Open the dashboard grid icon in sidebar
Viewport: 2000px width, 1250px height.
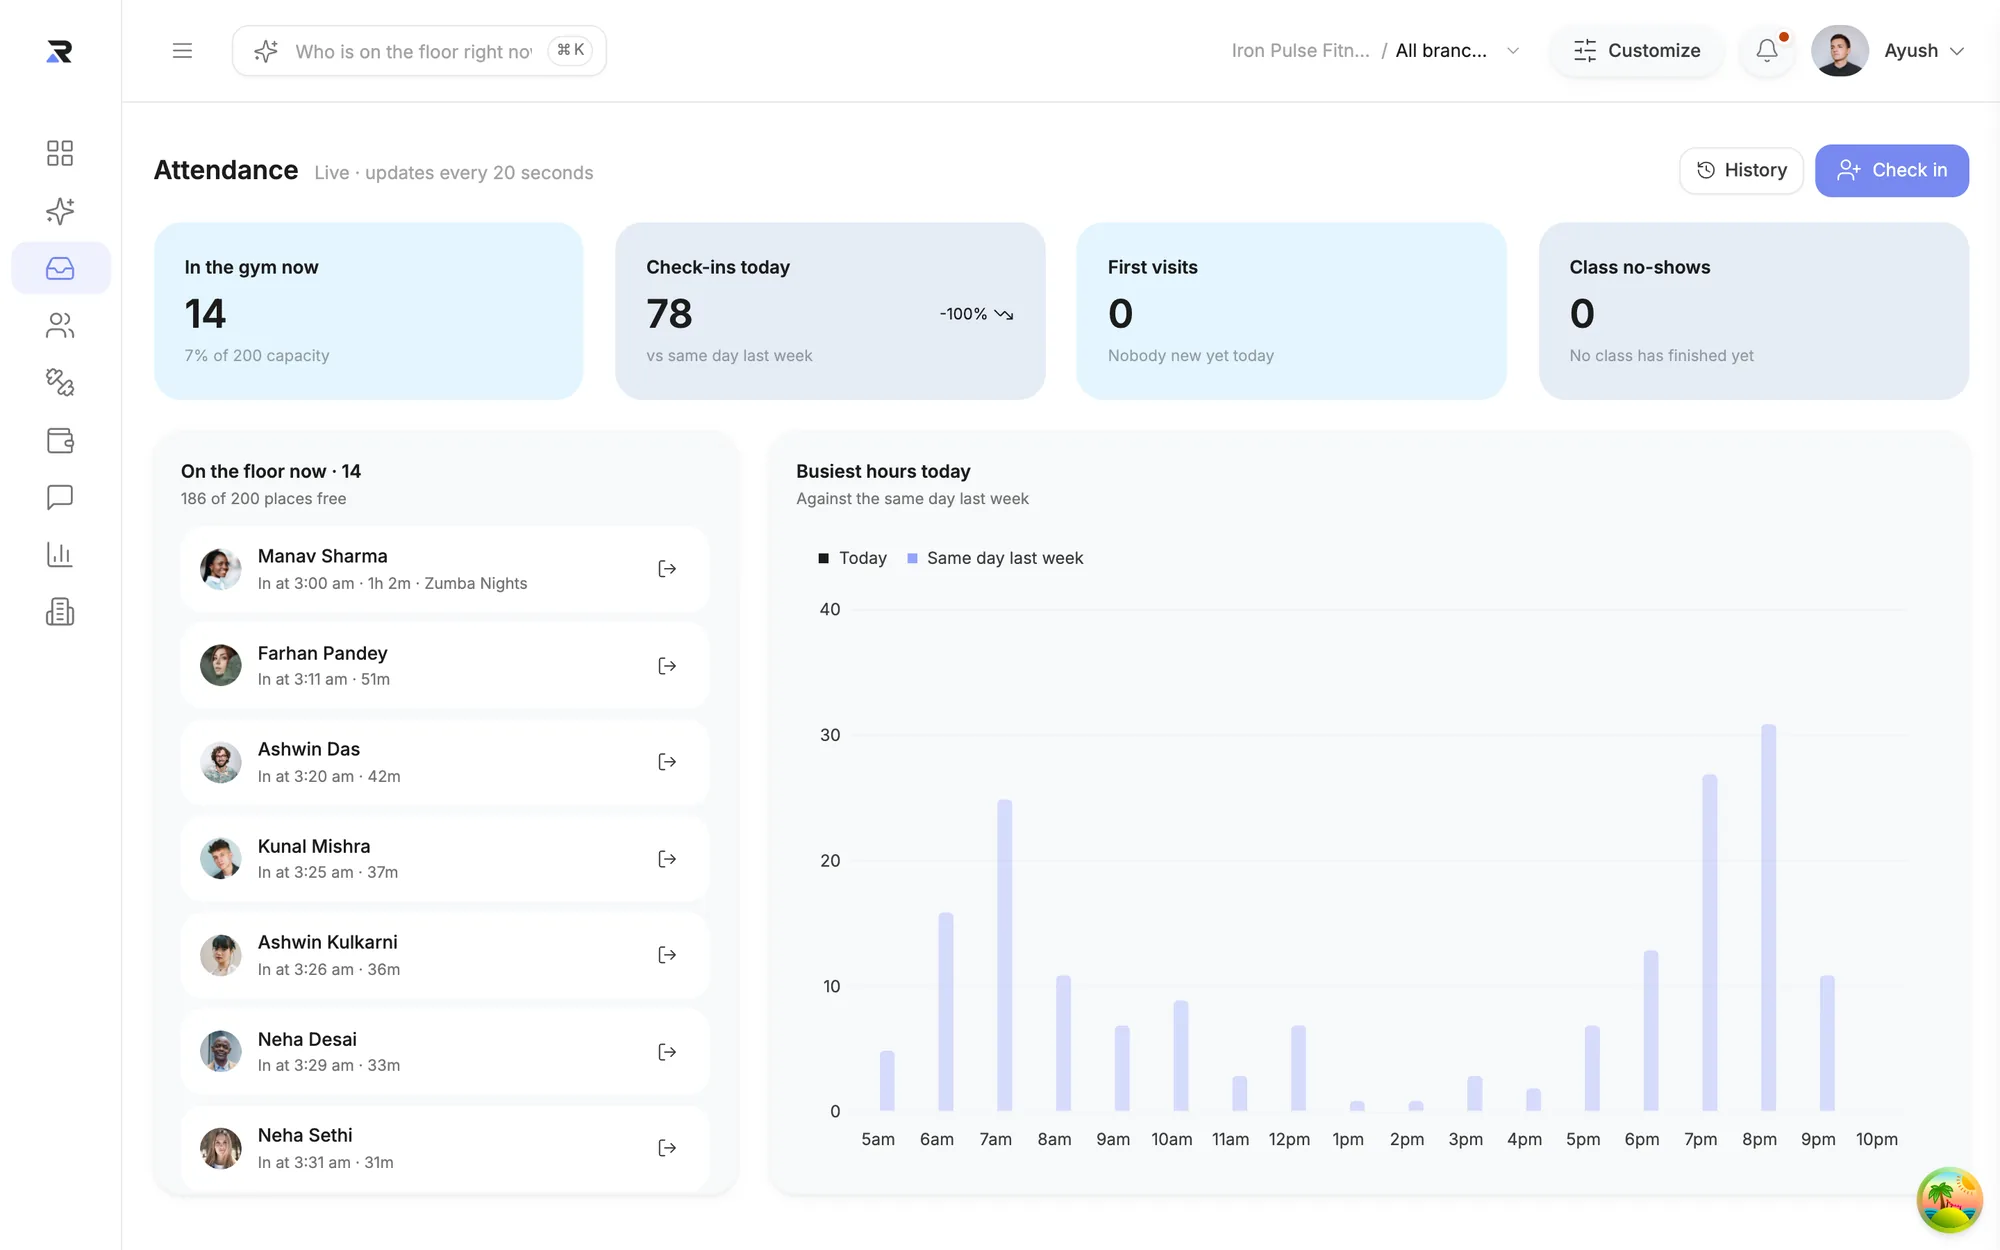[x=60, y=153]
